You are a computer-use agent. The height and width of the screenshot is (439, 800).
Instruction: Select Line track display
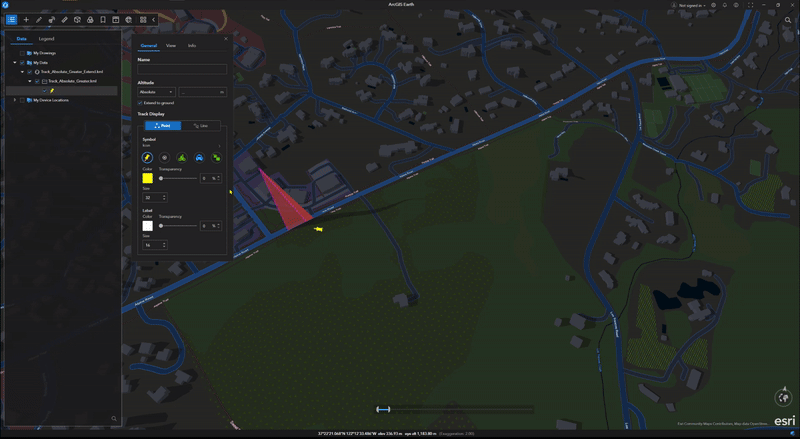(201, 126)
